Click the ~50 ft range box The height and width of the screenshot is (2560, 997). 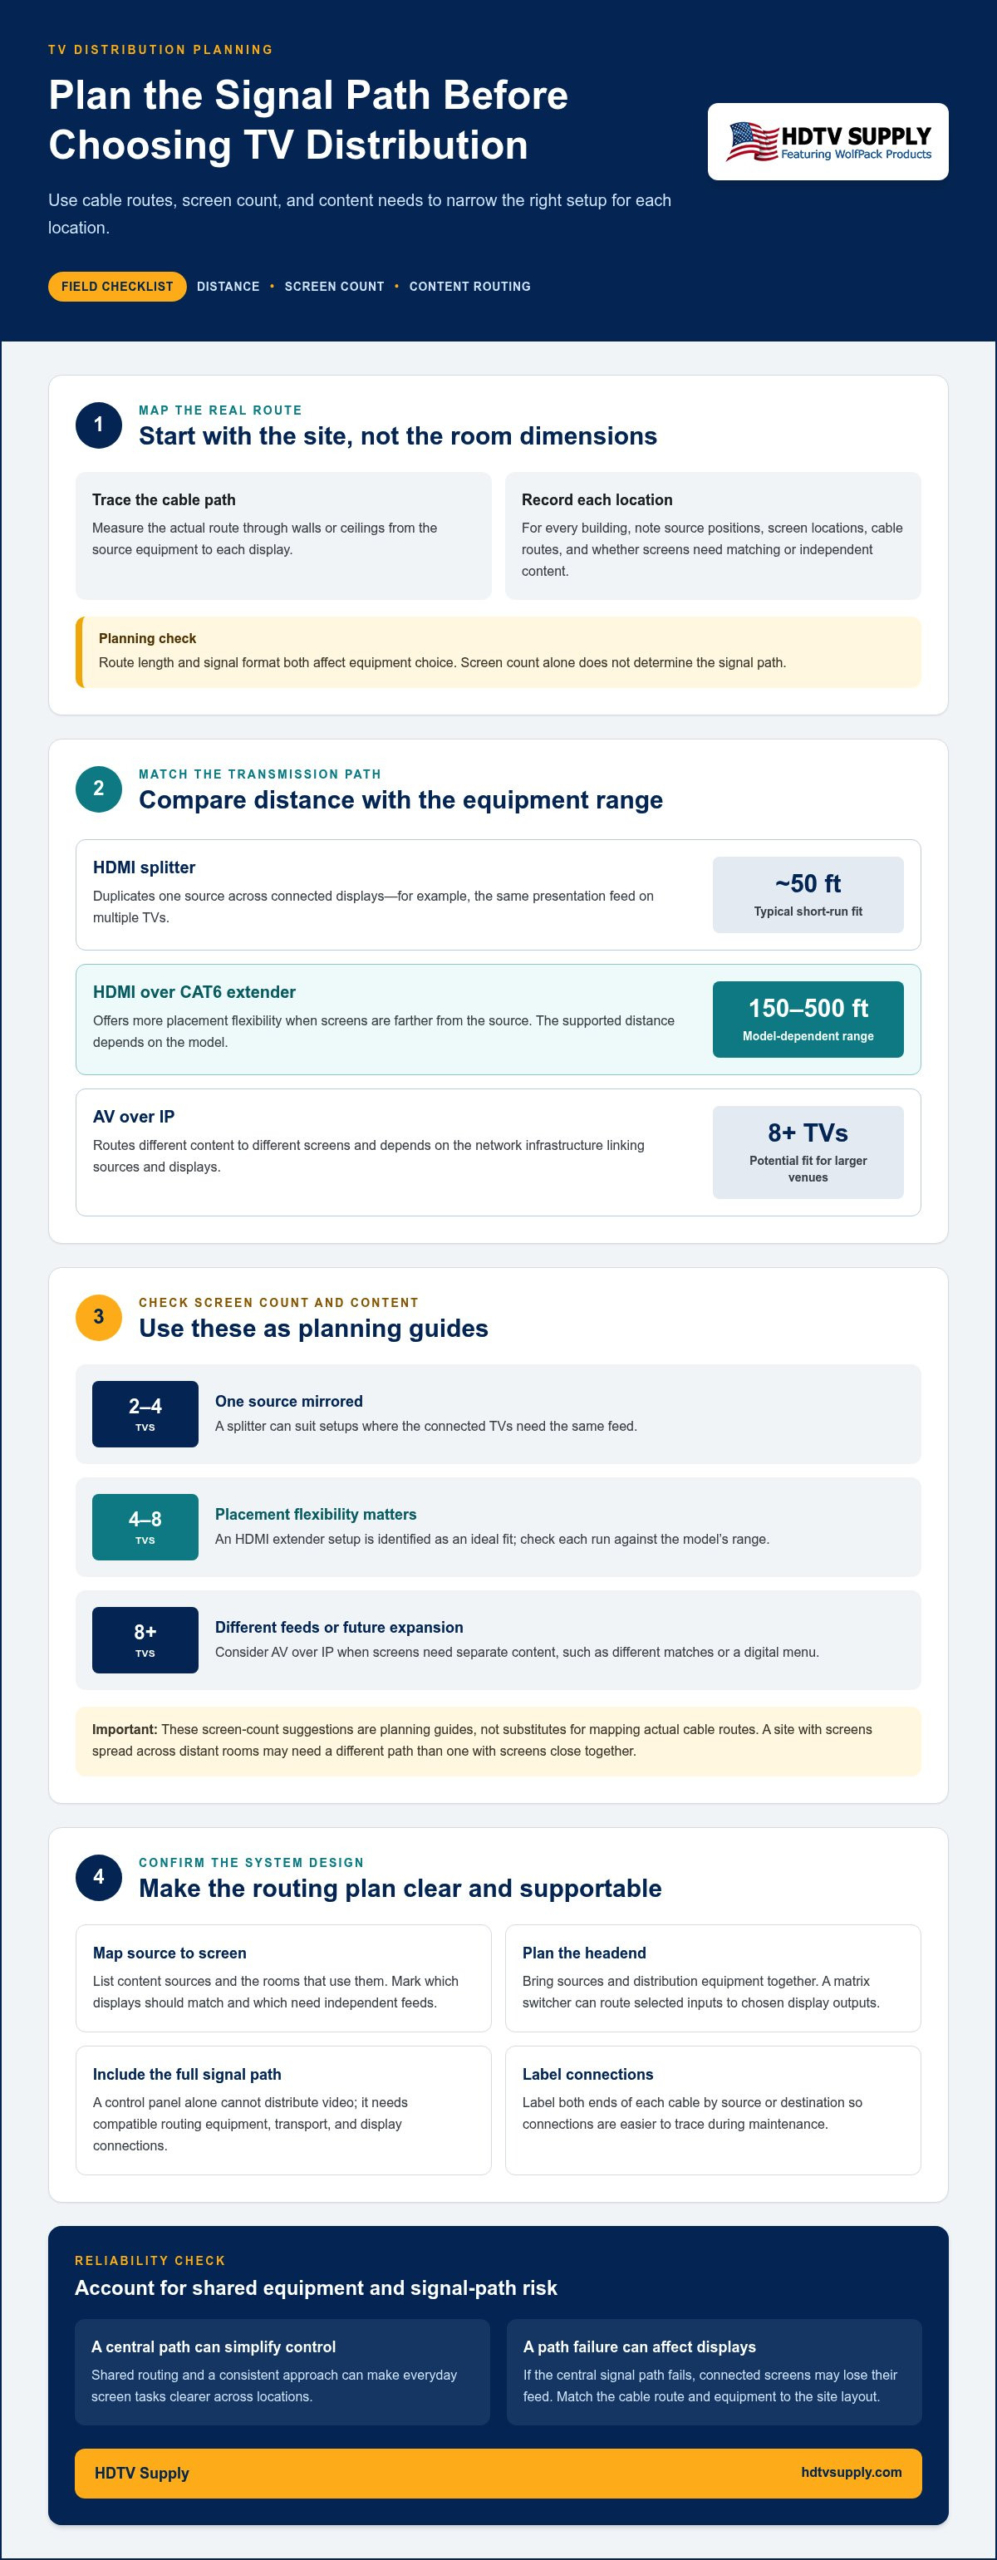(808, 895)
